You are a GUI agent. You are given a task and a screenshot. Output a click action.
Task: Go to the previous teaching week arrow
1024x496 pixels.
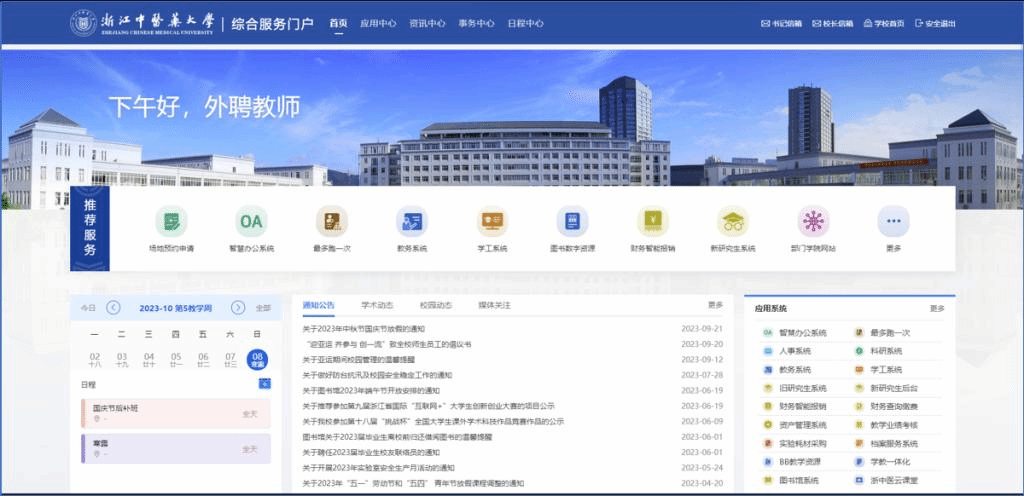point(113,308)
